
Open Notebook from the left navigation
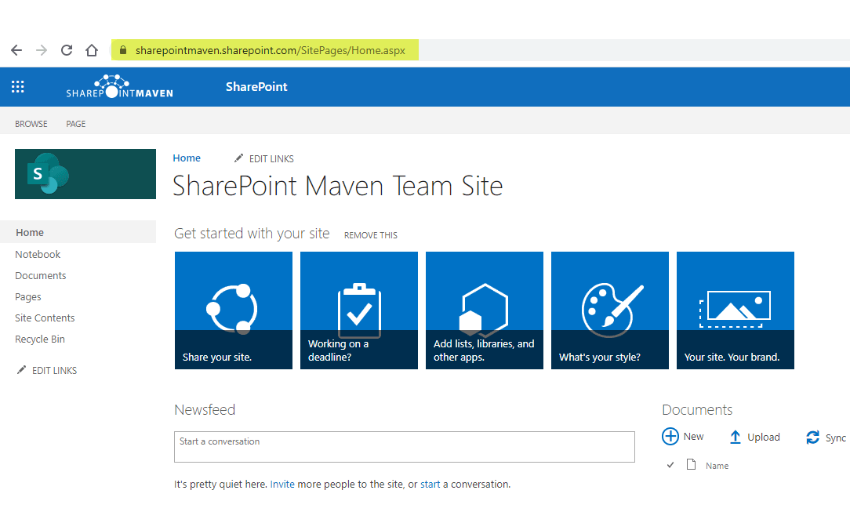click(x=37, y=254)
